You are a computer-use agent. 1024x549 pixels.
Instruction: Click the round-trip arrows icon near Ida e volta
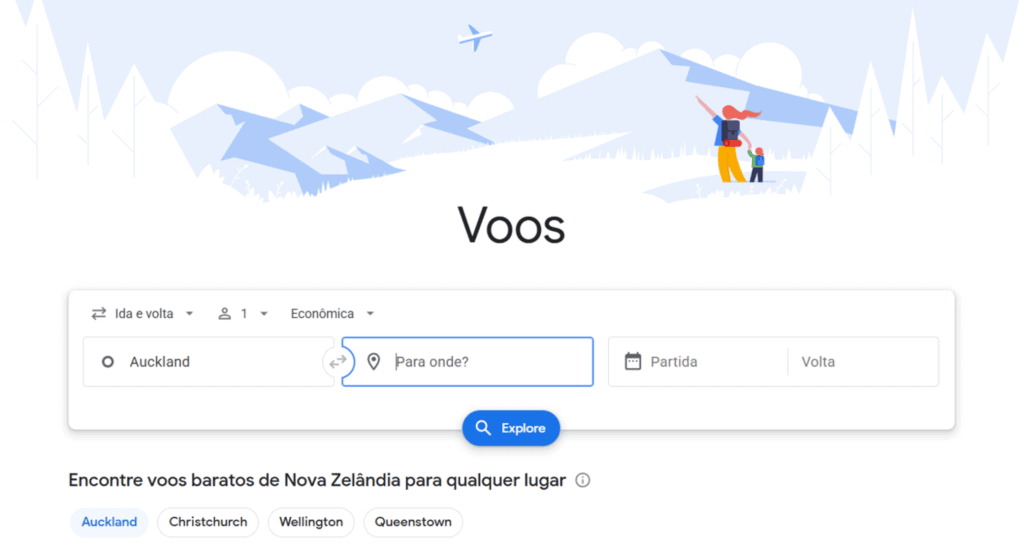point(99,314)
